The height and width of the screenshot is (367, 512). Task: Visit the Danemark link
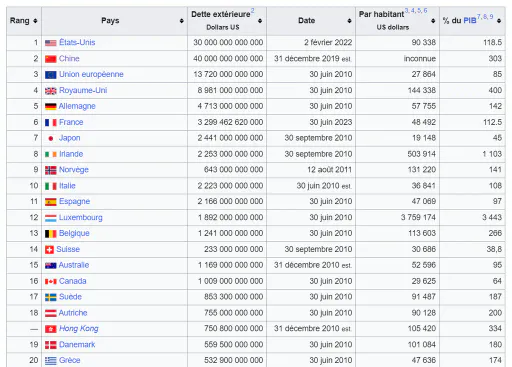coord(77,345)
